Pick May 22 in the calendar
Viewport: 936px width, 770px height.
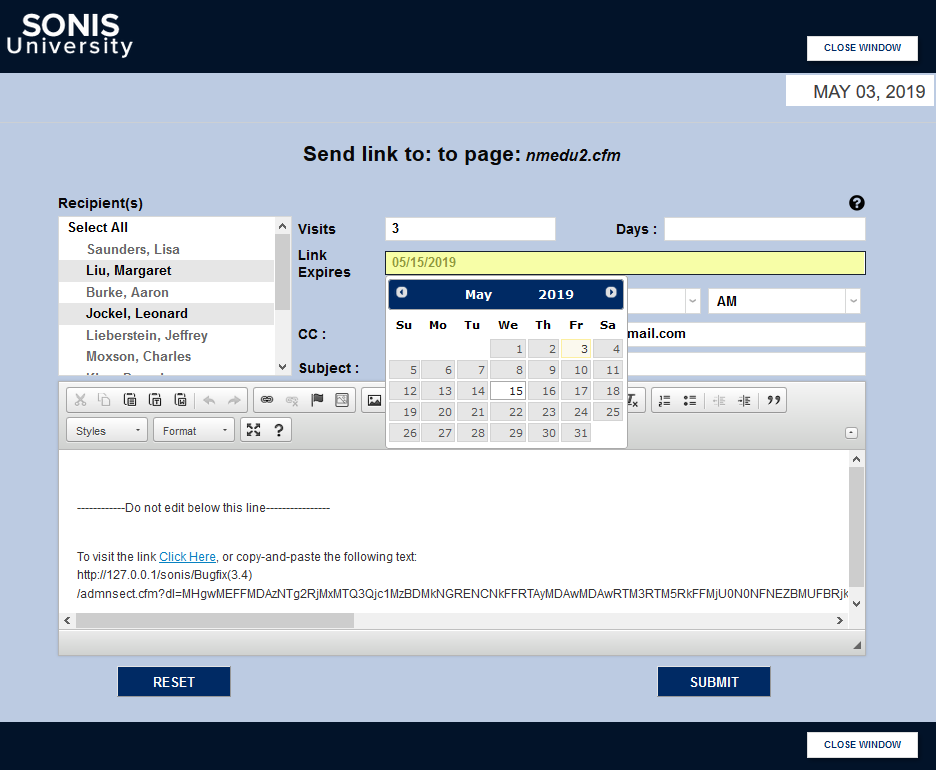tap(508, 412)
